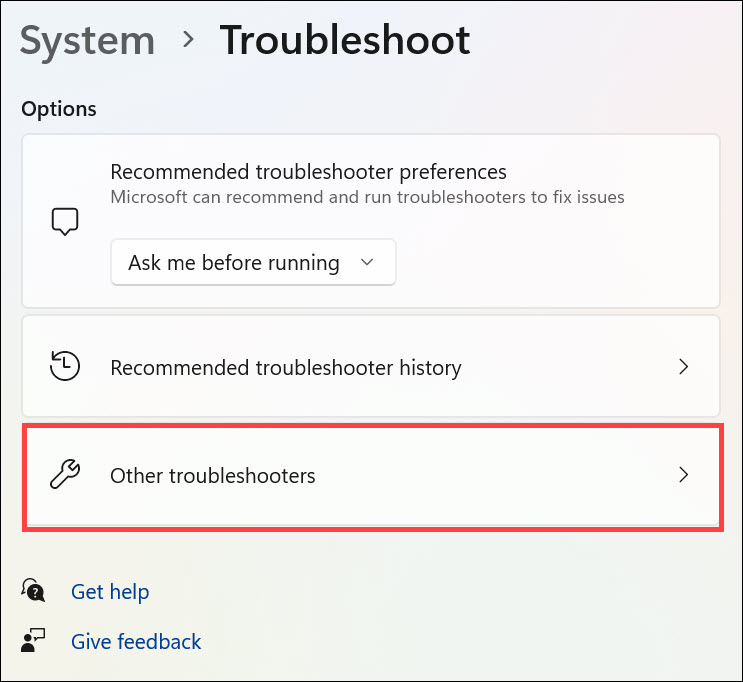Click the Microsoft can recommend description text
Image resolution: width=743 pixels, height=682 pixels.
click(367, 197)
